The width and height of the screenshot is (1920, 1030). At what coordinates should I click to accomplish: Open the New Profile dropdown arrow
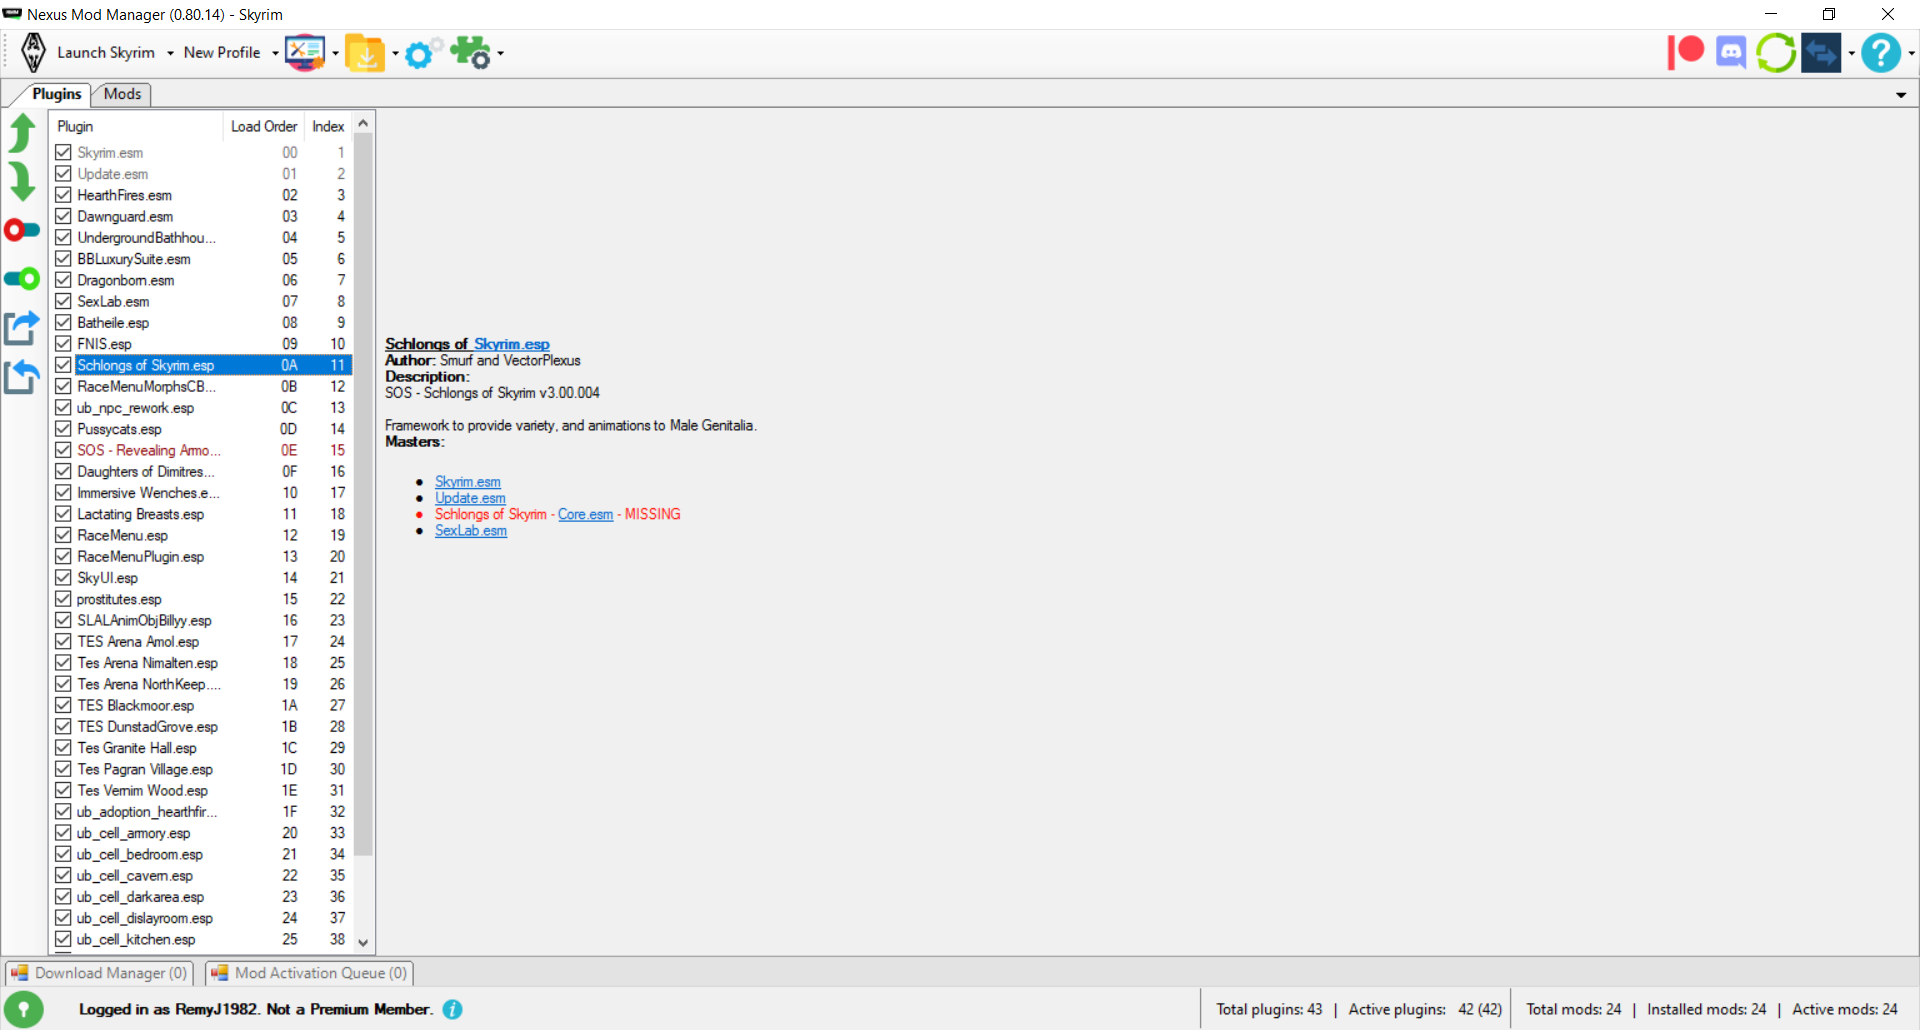275,53
